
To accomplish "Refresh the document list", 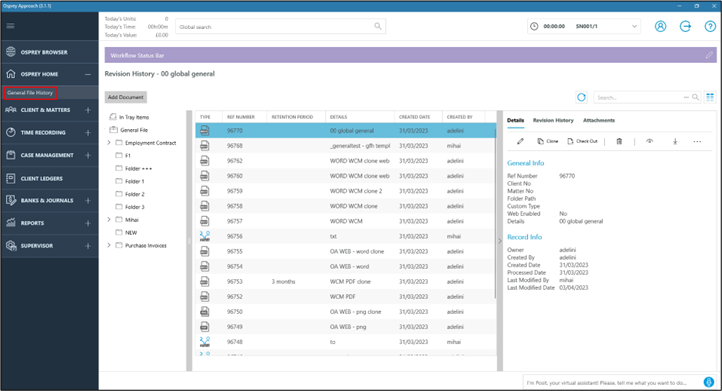I will [581, 97].
